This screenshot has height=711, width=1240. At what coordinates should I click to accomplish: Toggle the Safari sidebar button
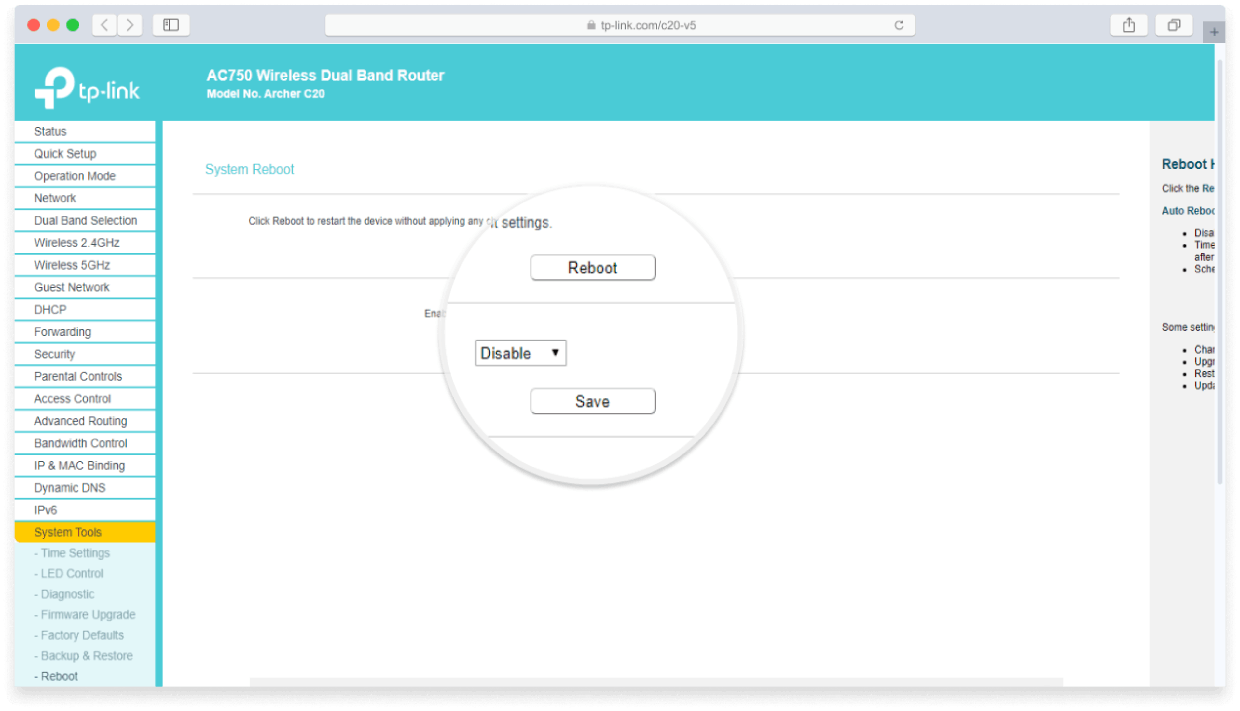coord(171,25)
